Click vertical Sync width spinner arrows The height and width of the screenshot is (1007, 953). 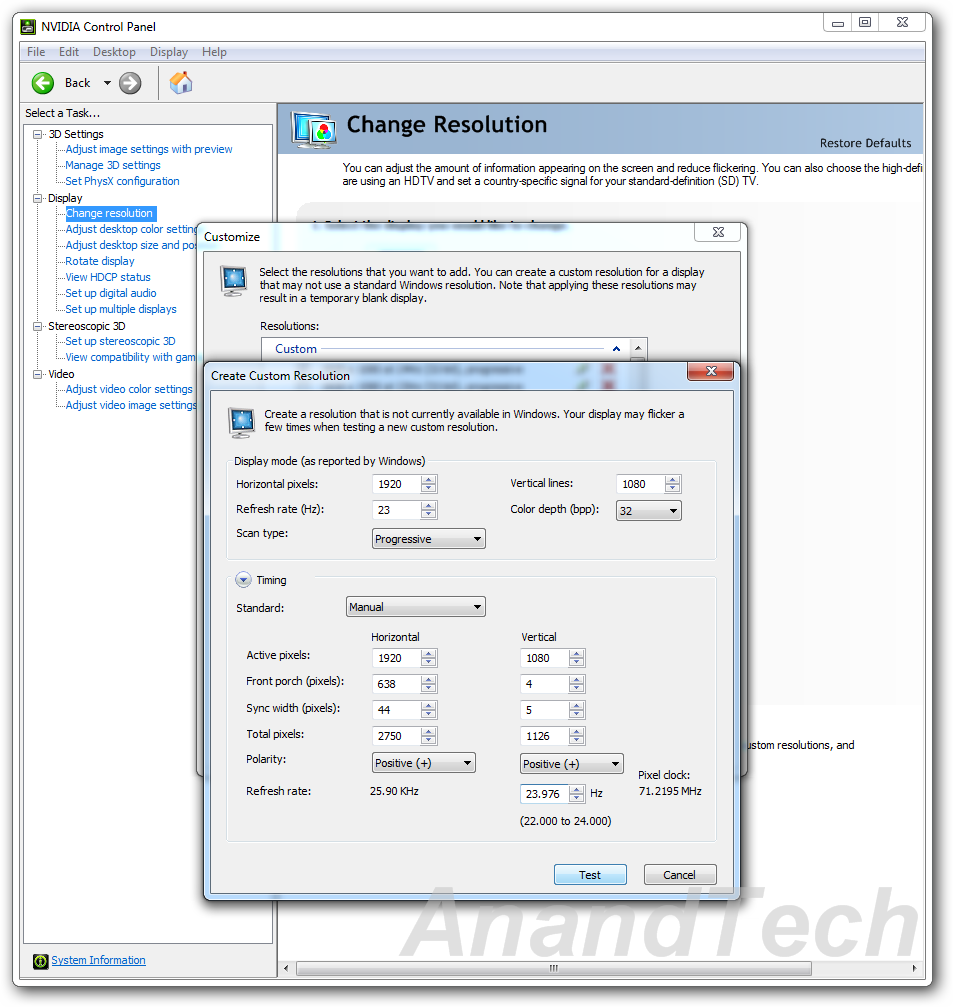pos(576,710)
